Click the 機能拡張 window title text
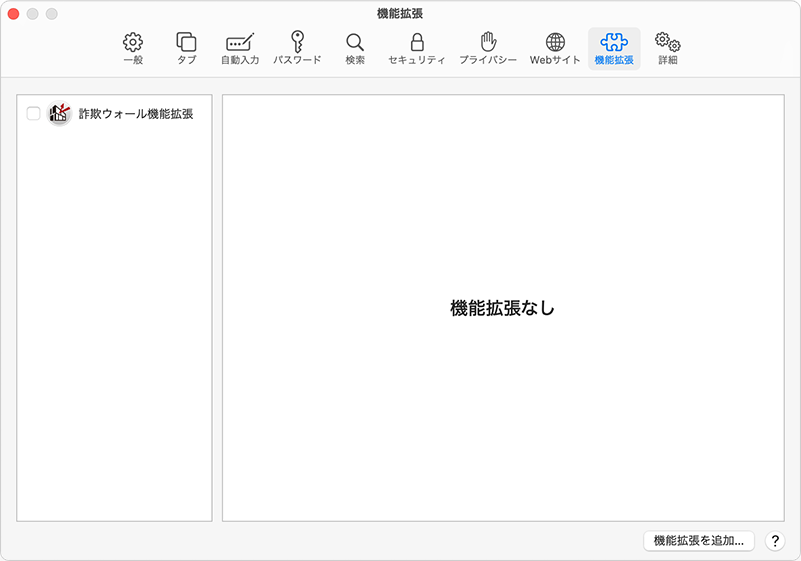Viewport: 801px width, 561px height. [400, 13]
